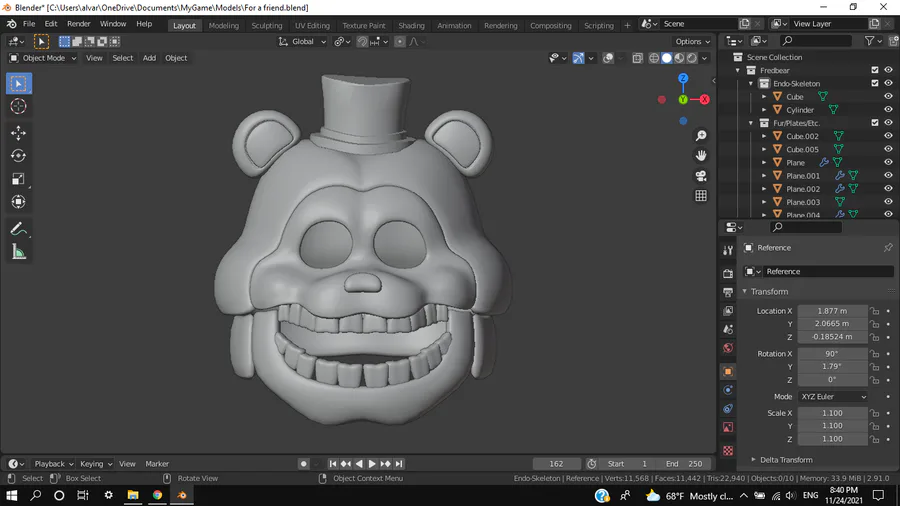The height and width of the screenshot is (506, 900).
Task: Open the Tool properties tab
Action: (728, 250)
